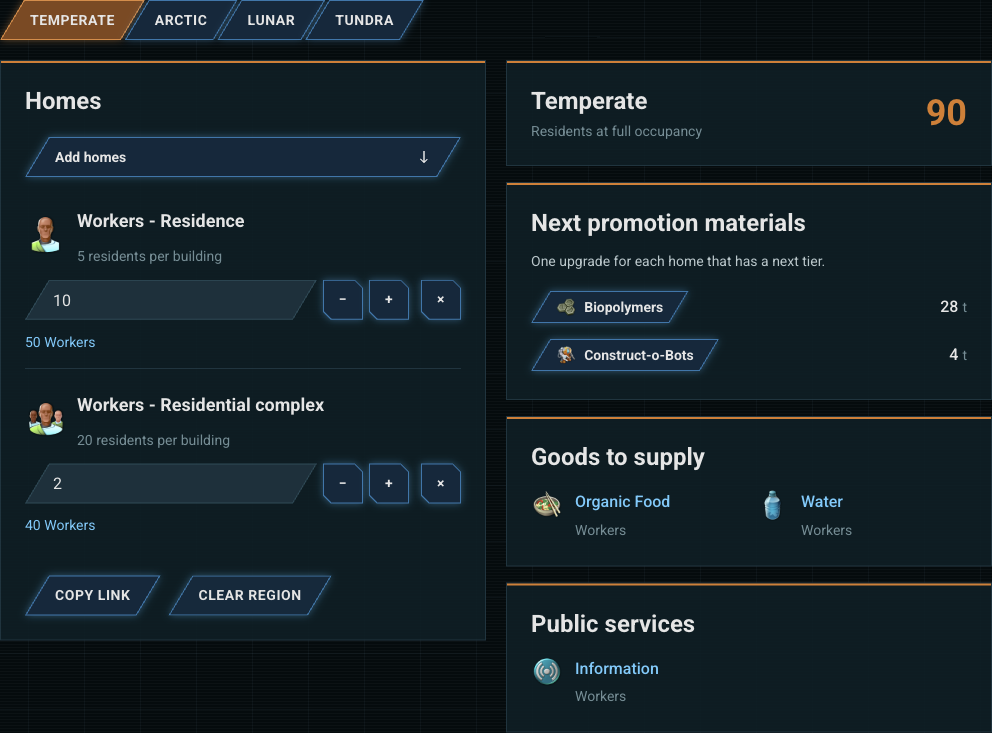The width and height of the screenshot is (992, 733).
Task: Click the Organic Food bowl icon
Action: click(547, 505)
